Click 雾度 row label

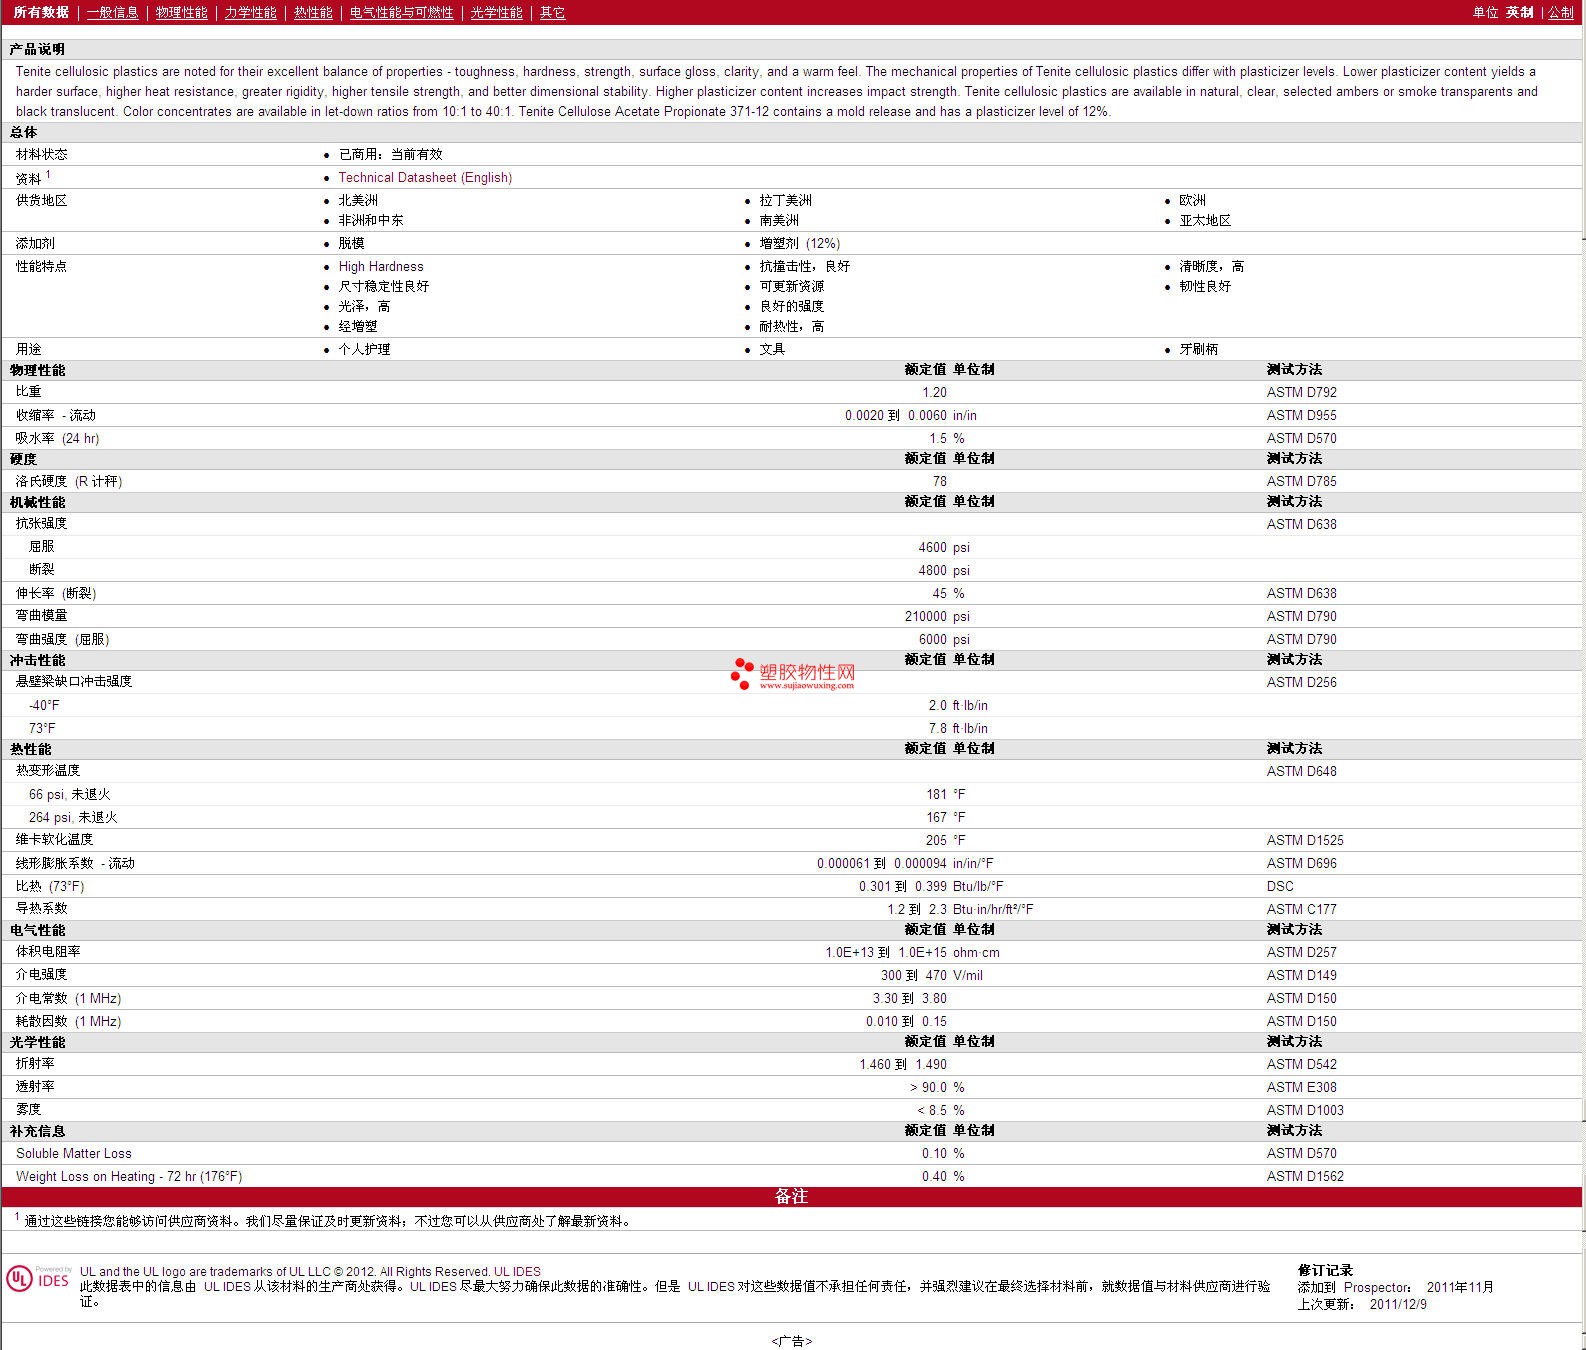[28, 1110]
